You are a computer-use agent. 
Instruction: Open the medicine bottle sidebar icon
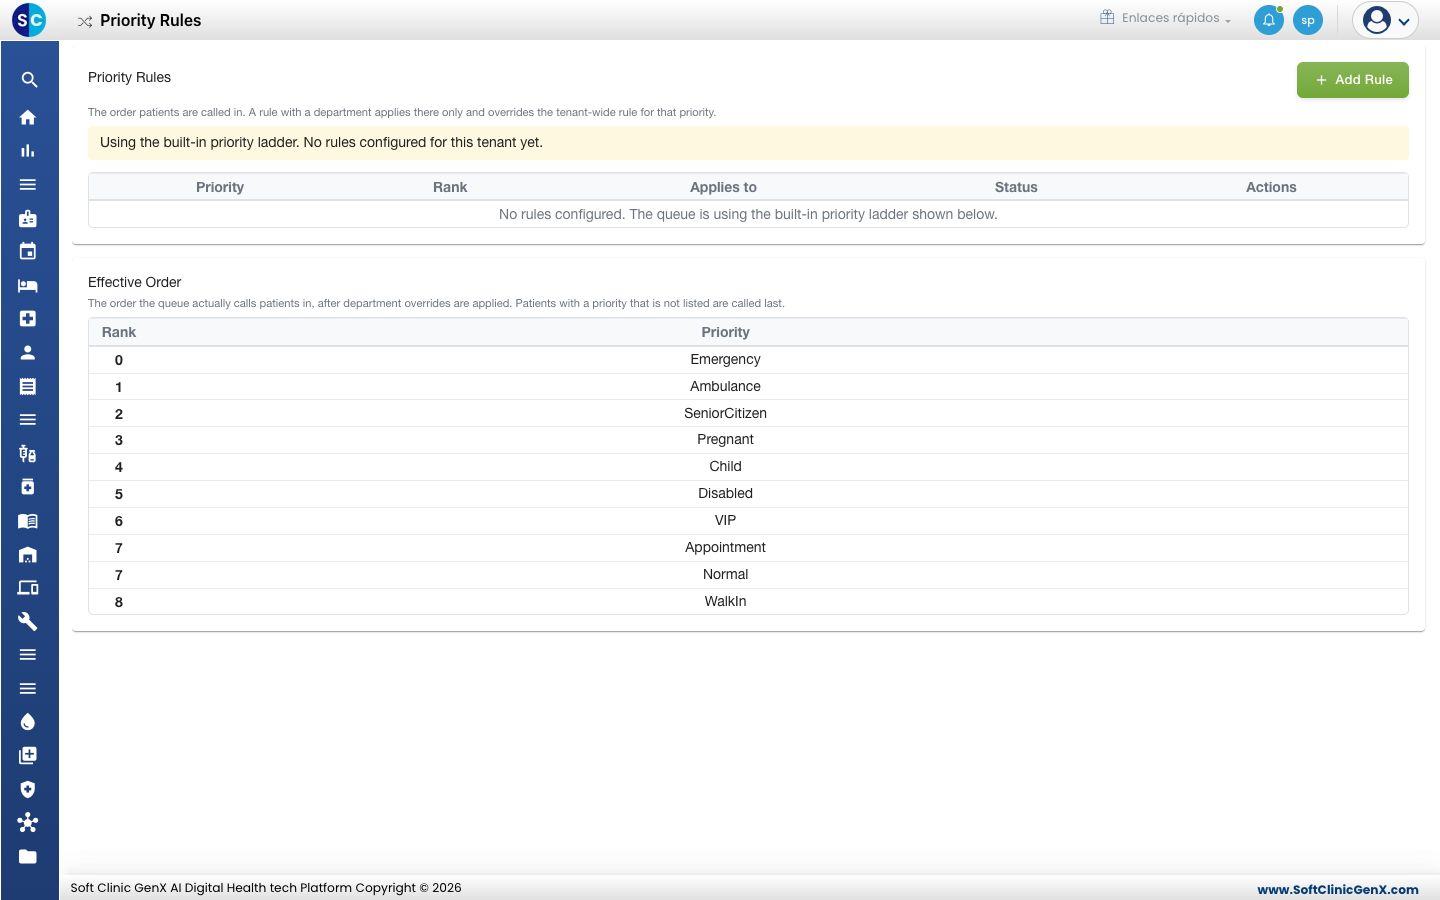pyautogui.click(x=28, y=487)
